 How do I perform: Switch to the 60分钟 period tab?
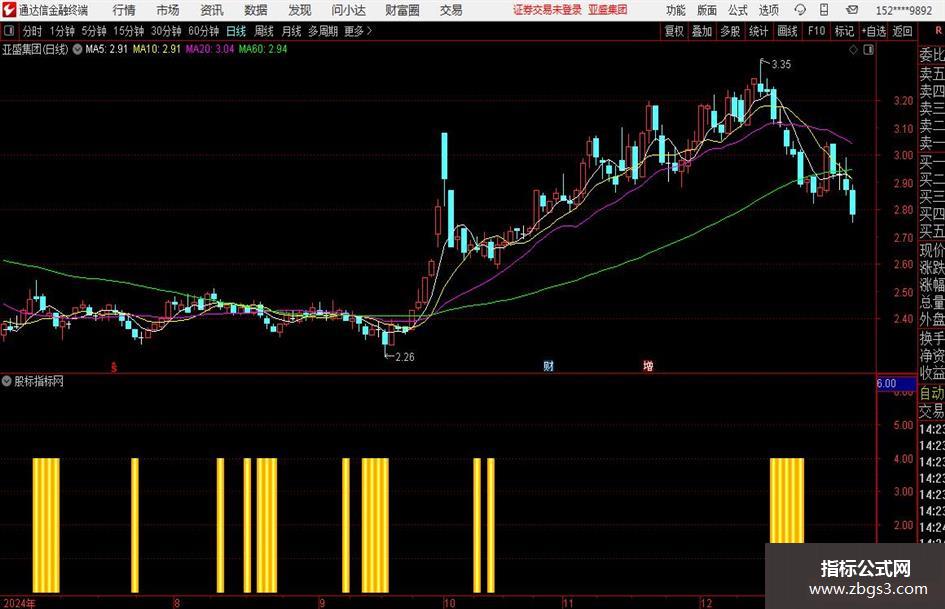pos(204,31)
